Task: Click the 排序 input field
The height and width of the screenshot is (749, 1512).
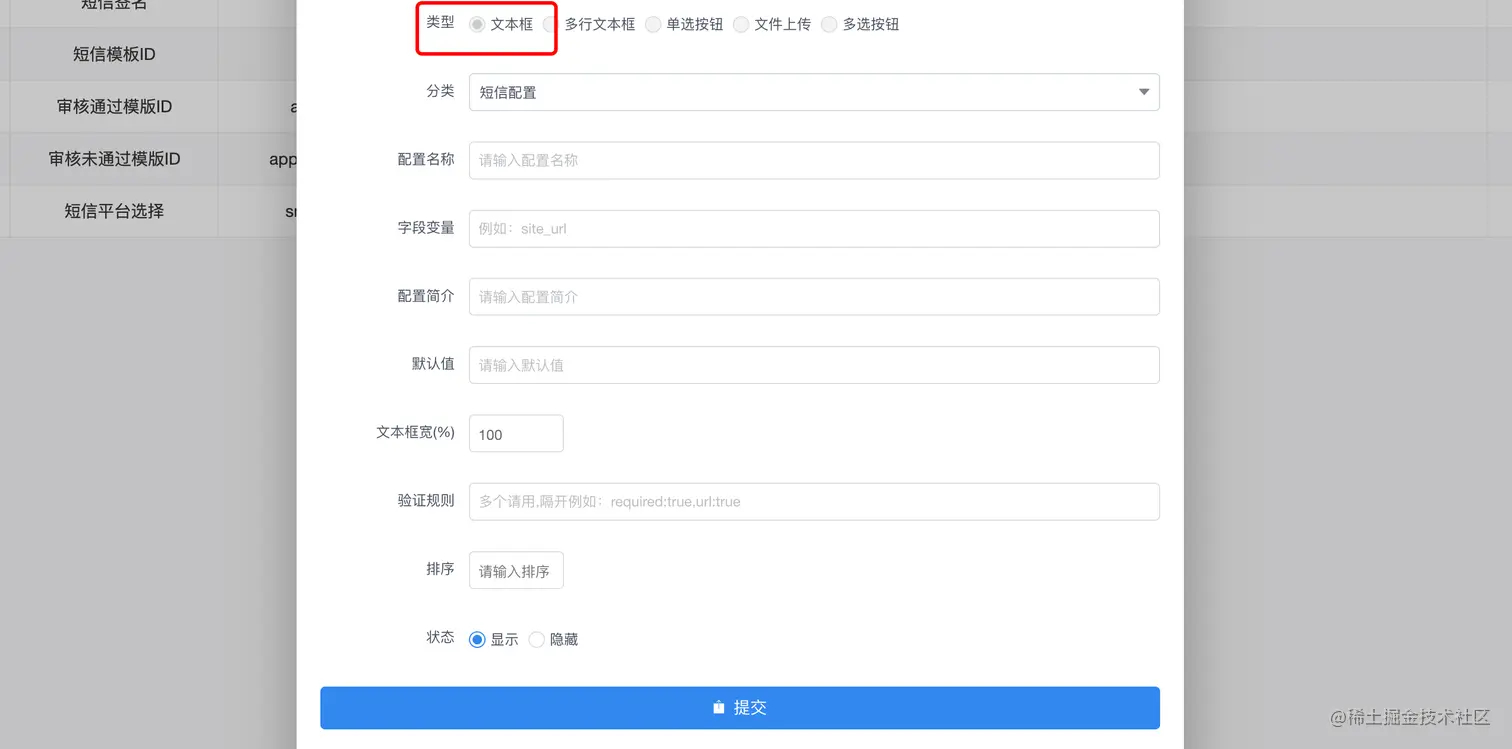Action: (516, 570)
